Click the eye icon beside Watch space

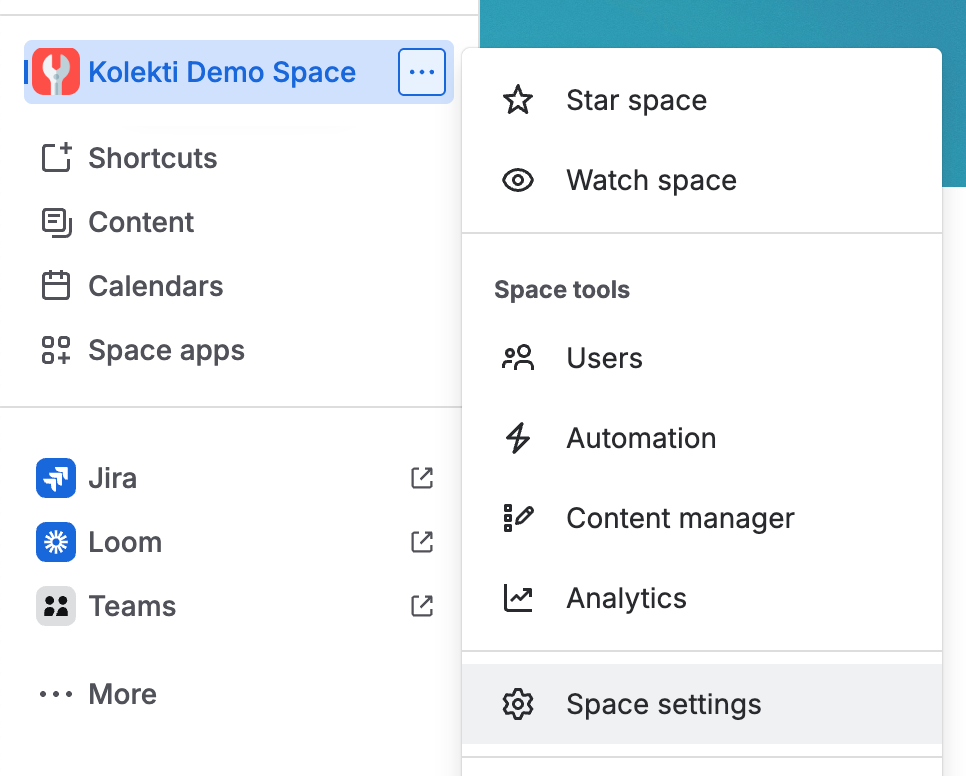tap(517, 180)
